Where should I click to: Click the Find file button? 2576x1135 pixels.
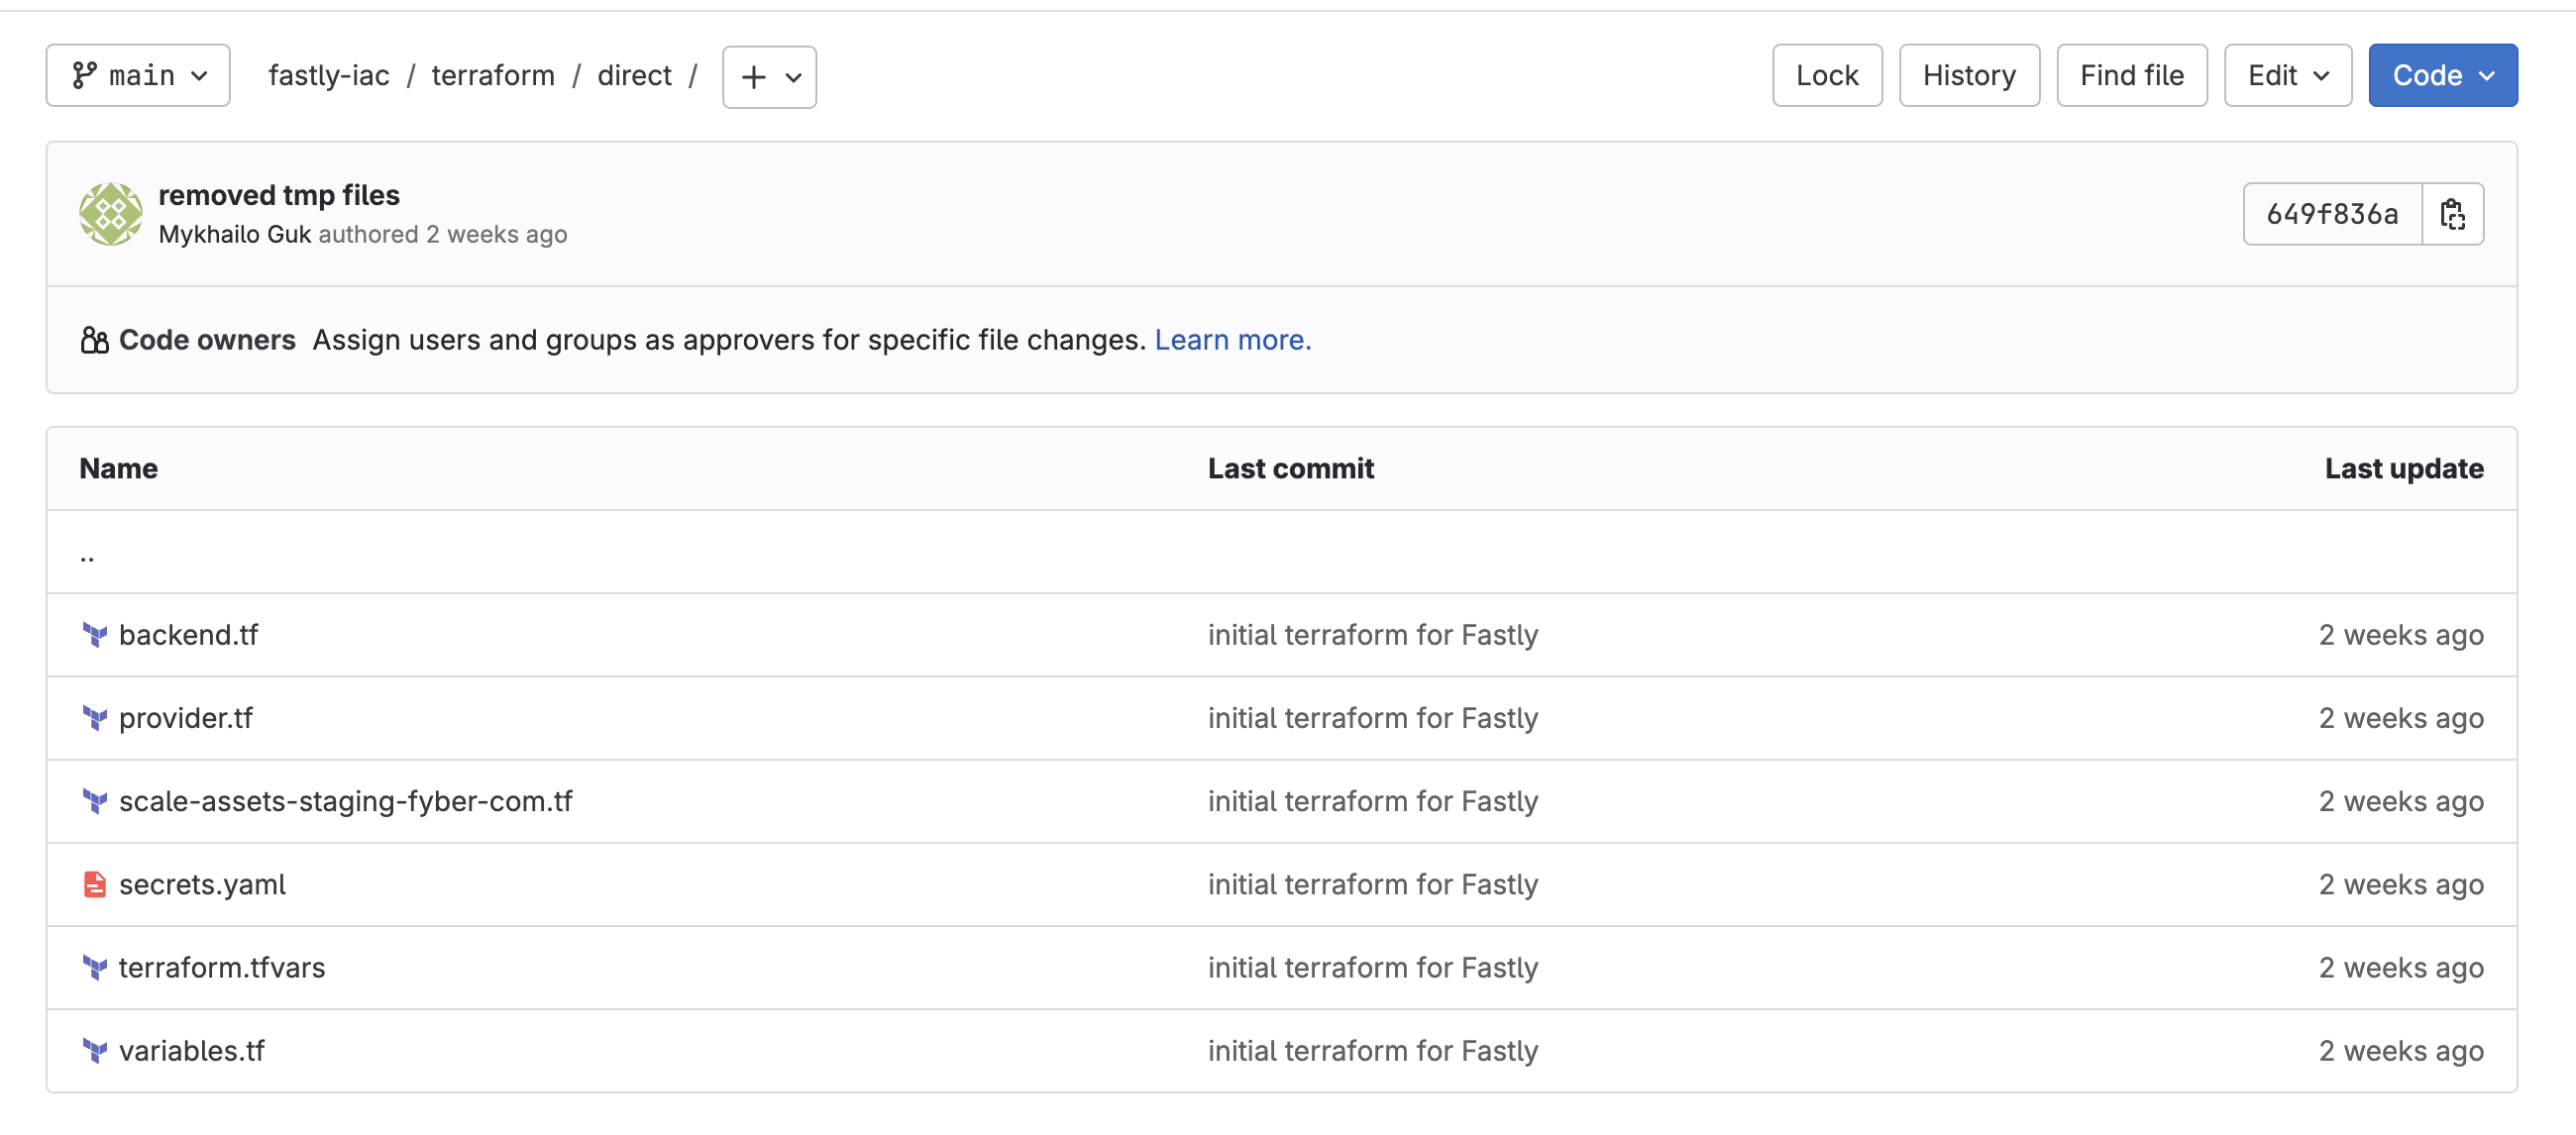click(2131, 76)
